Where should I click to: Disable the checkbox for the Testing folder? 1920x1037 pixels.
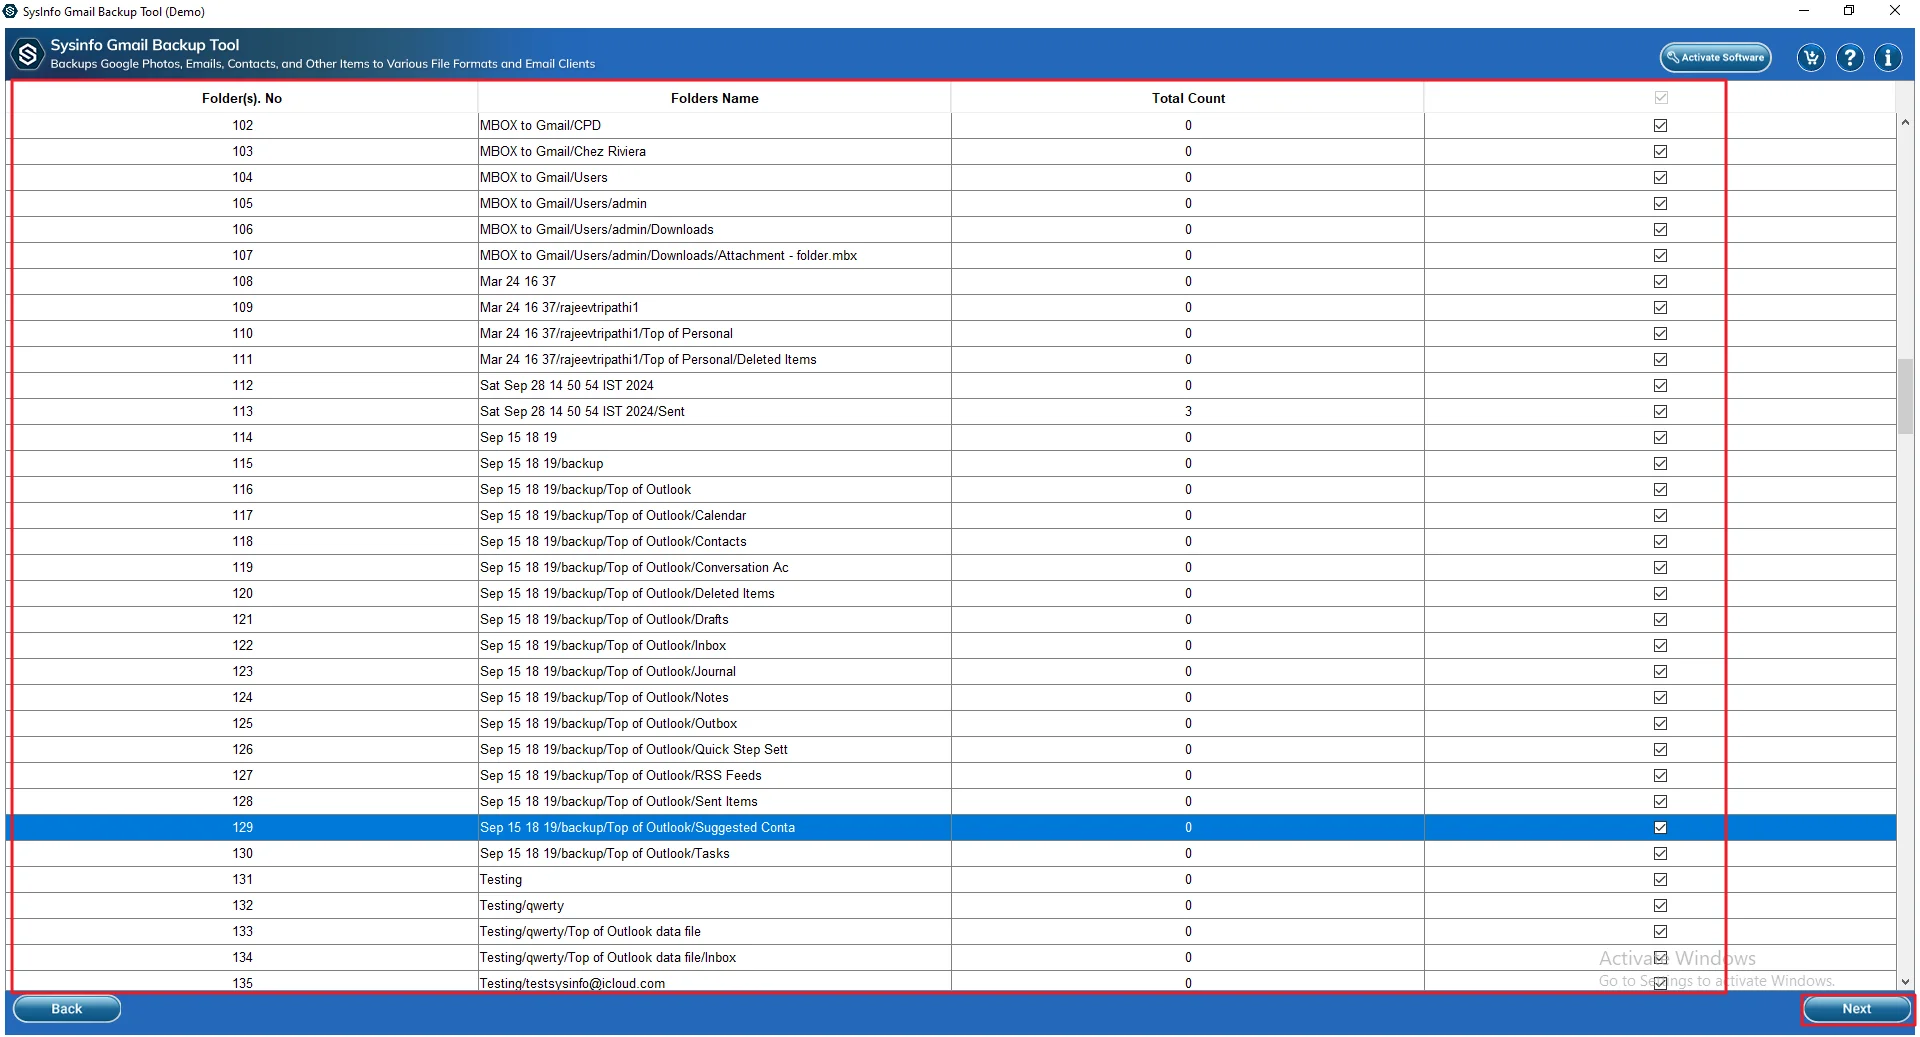[x=1661, y=879]
